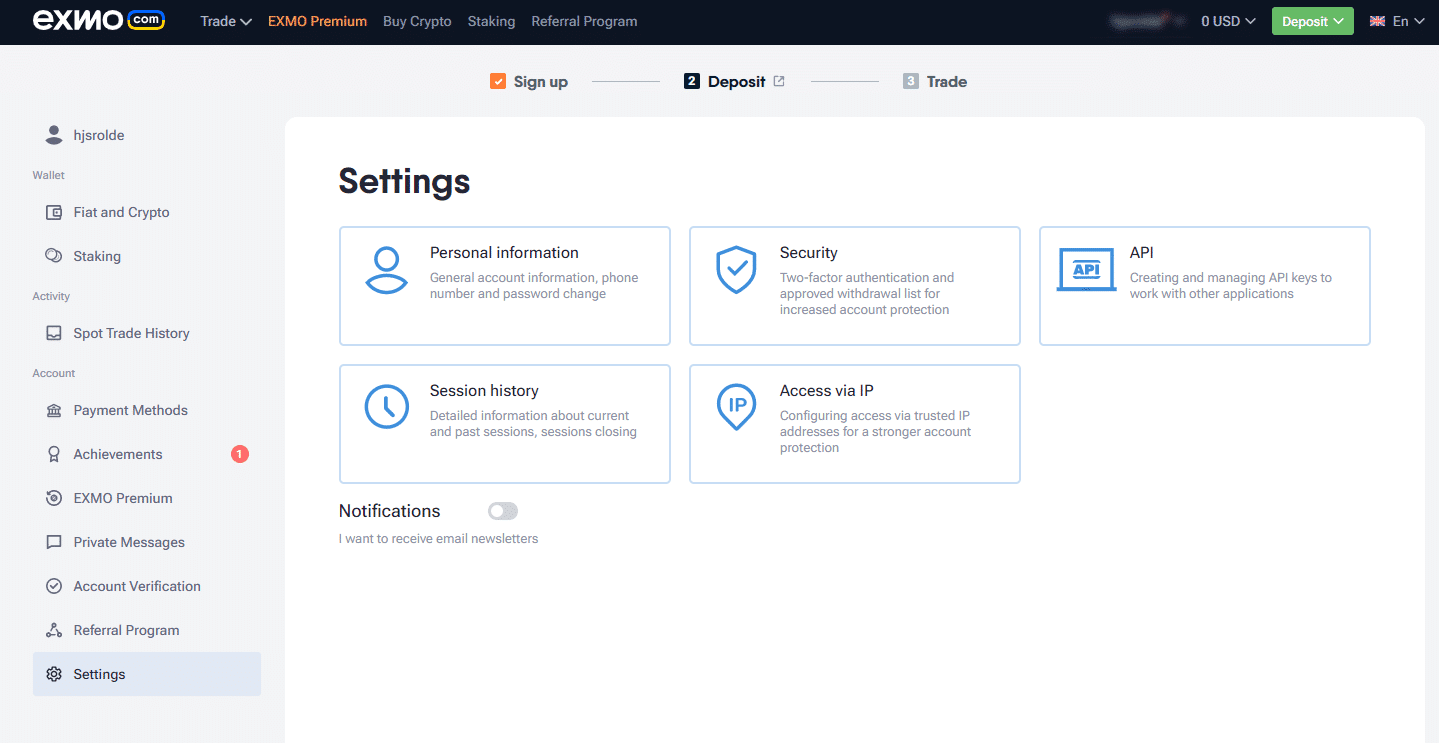The height and width of the screenshot is (743, 1439).
Task: Click the API card description text
Action: pos(1231,286)
